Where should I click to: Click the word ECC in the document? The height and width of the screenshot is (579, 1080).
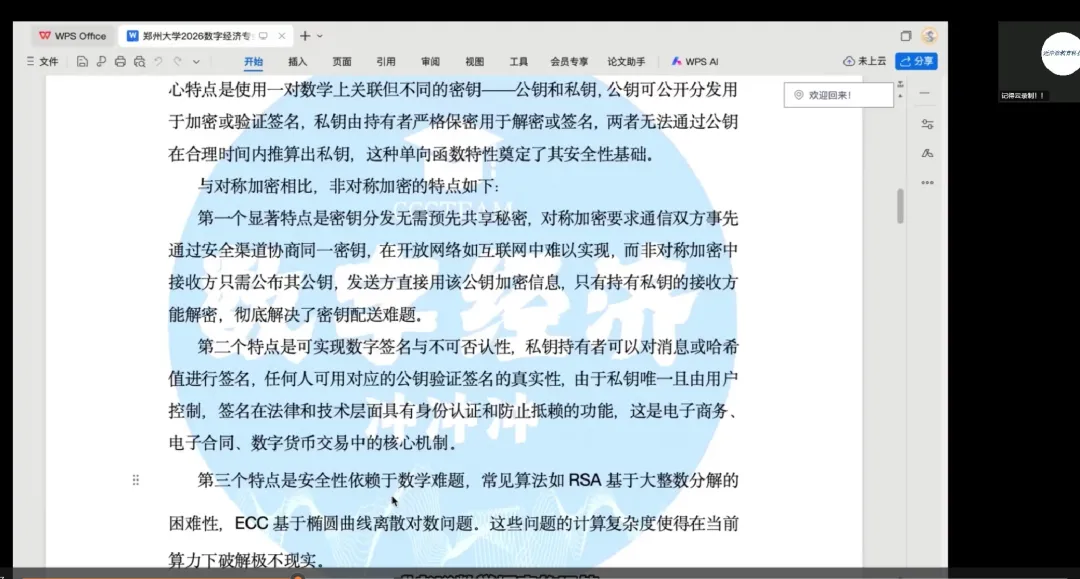tap(251, 524)
